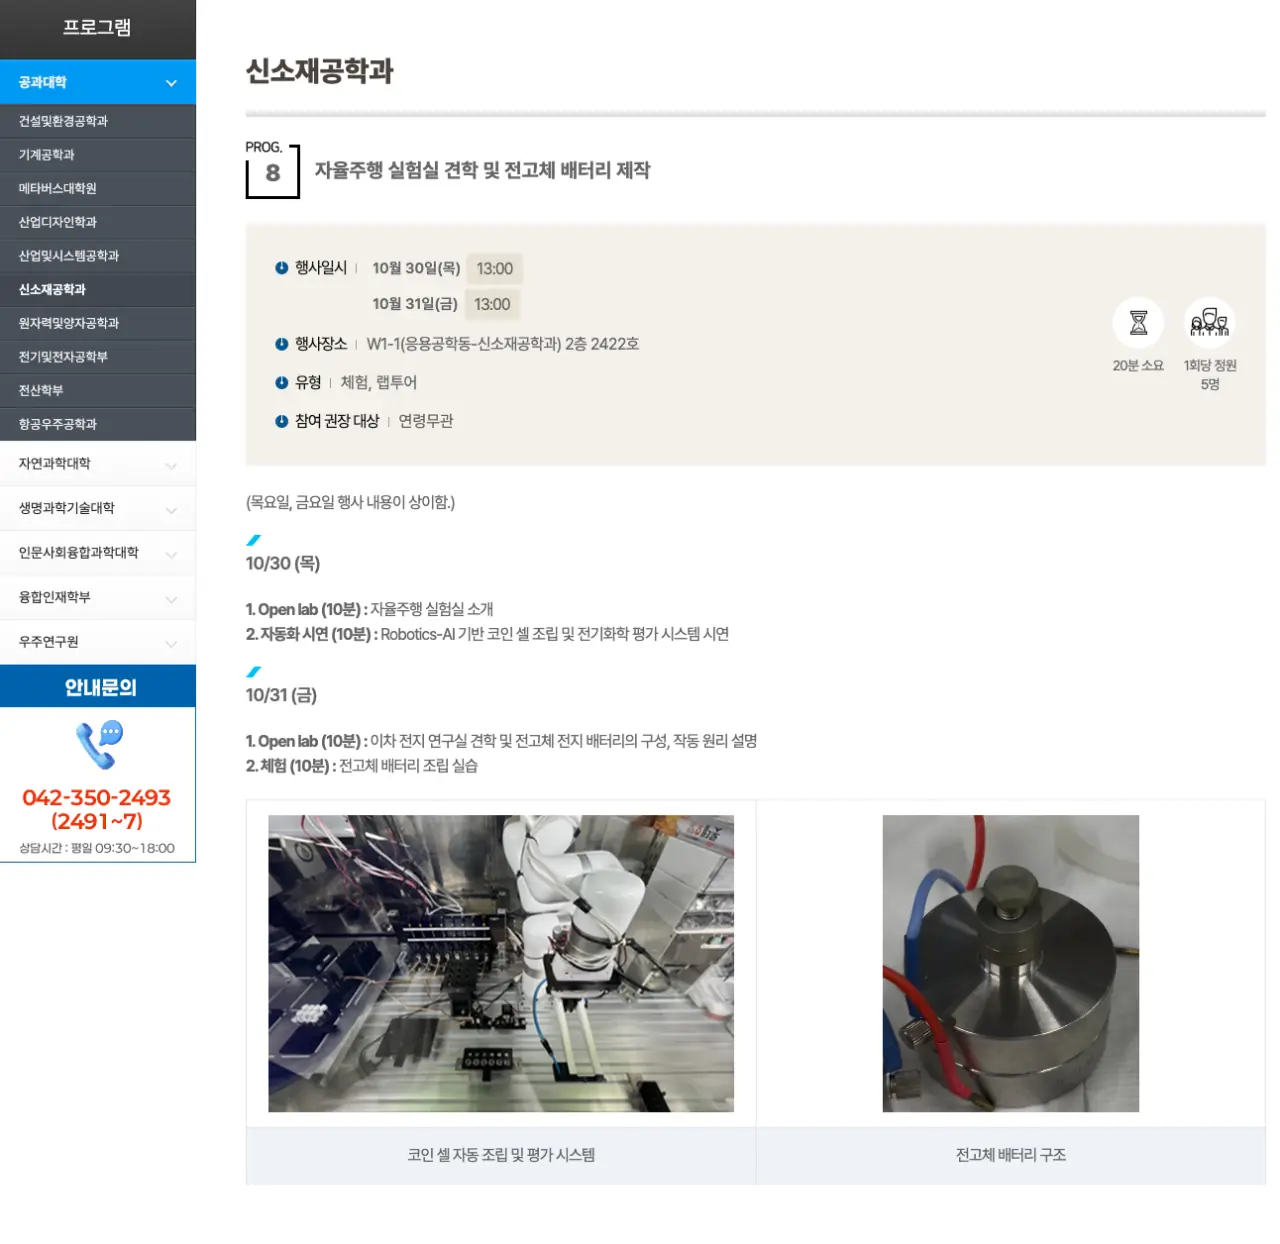Expand the 우주연구원 section

click(171, 643)
